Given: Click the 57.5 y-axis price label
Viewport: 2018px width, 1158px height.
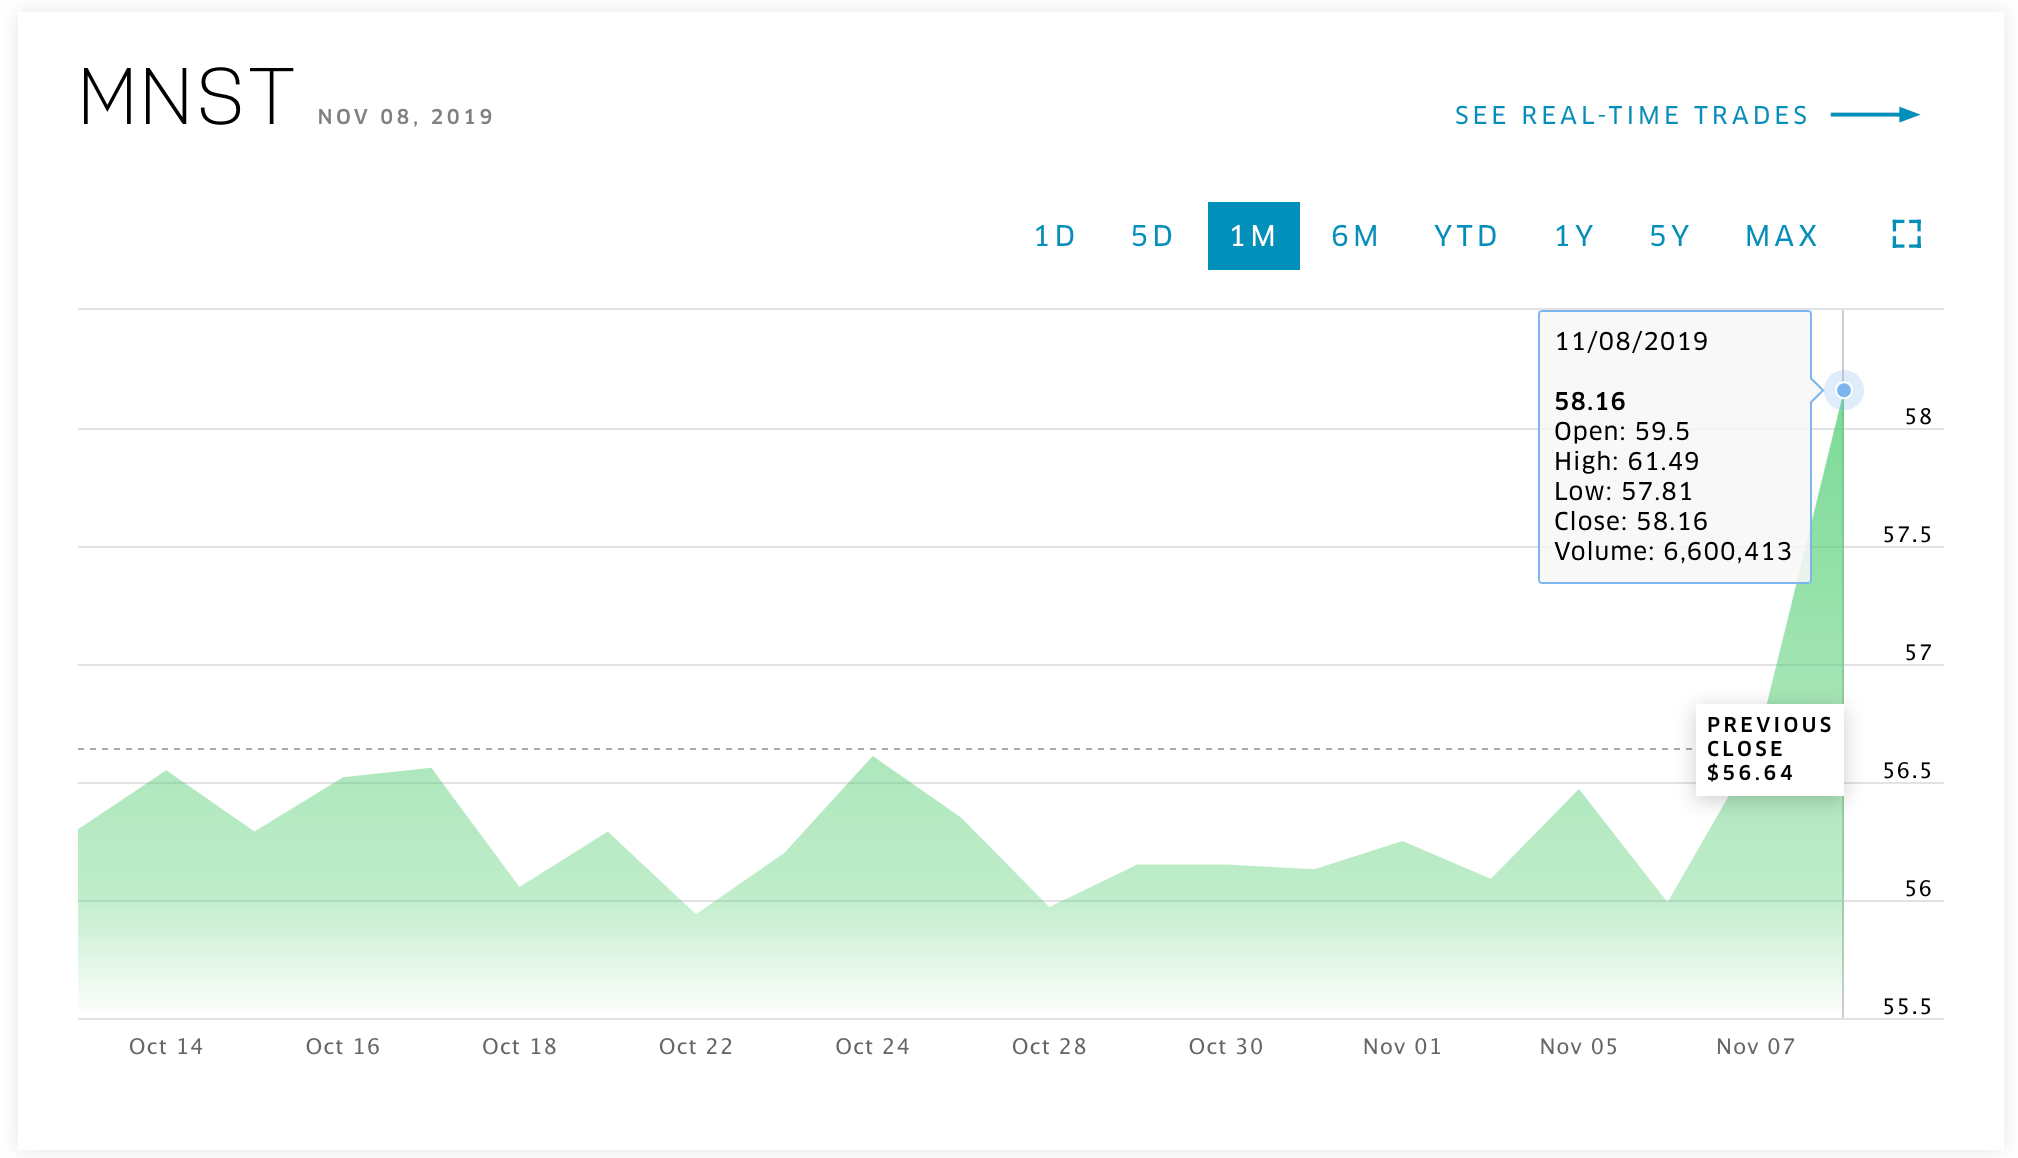Looking at the screenshot, I should pos(1906,535).
